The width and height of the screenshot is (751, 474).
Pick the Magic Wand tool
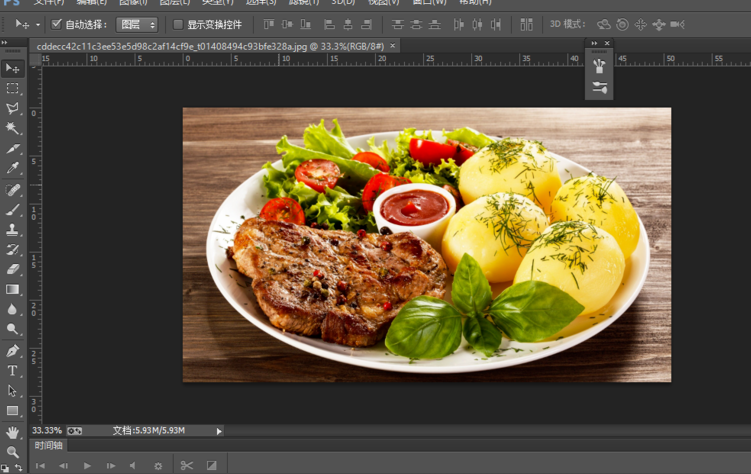[13, 129]
